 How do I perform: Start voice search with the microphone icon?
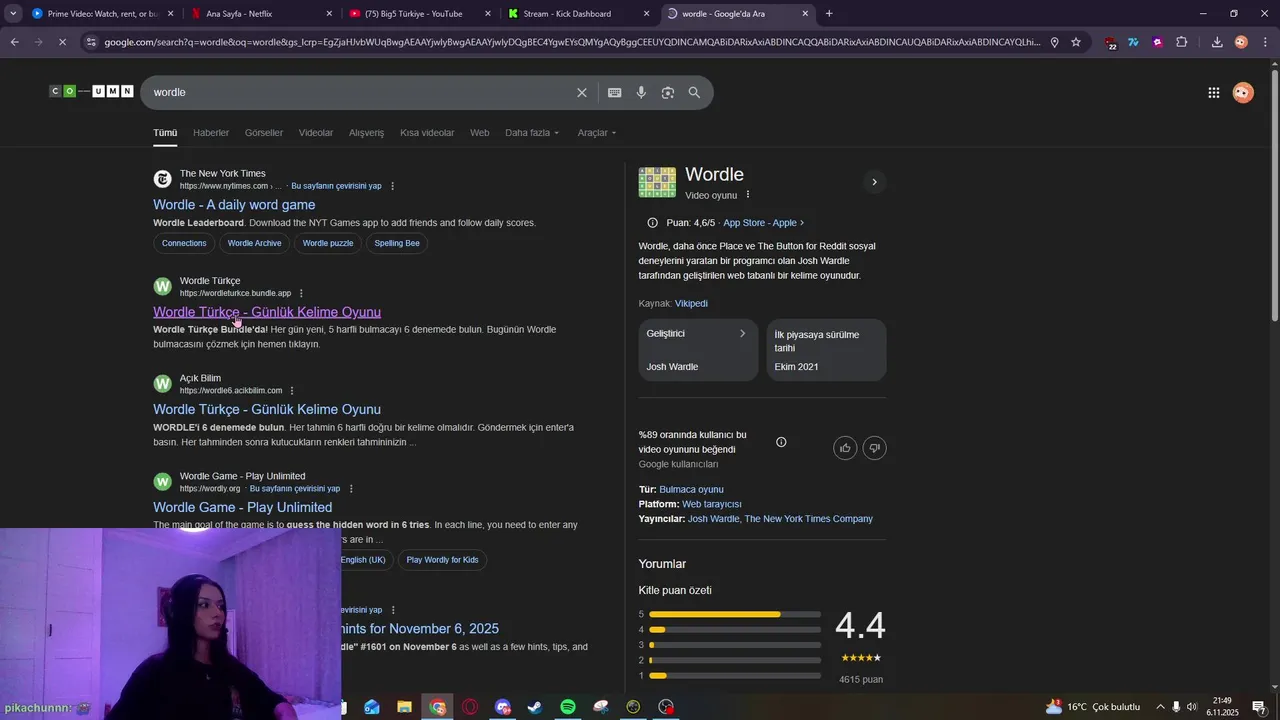click(641, 92)
